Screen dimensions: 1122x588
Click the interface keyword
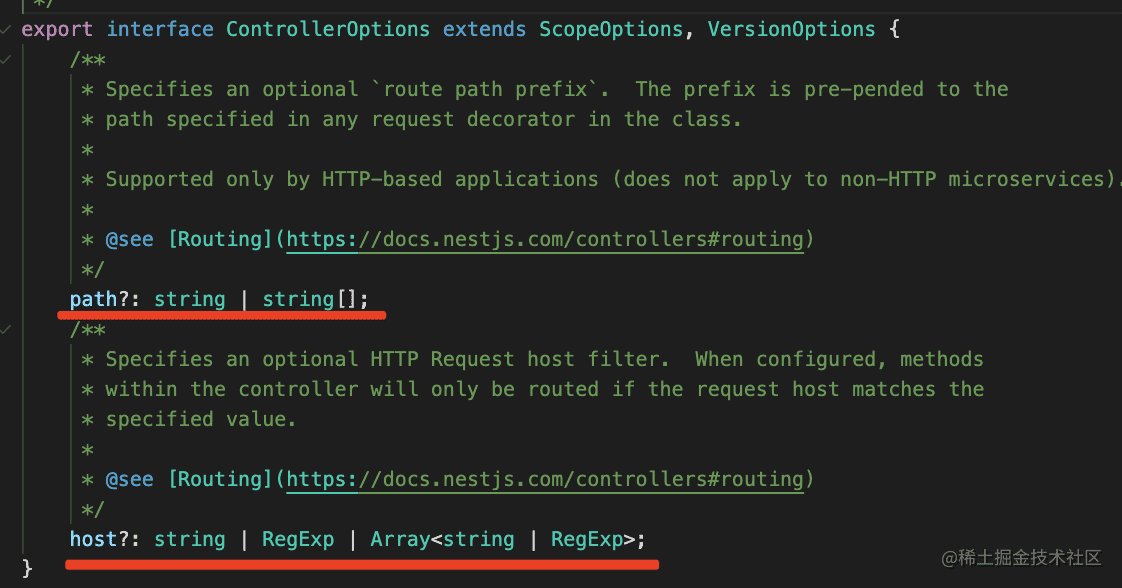click(x=160, y=29)
